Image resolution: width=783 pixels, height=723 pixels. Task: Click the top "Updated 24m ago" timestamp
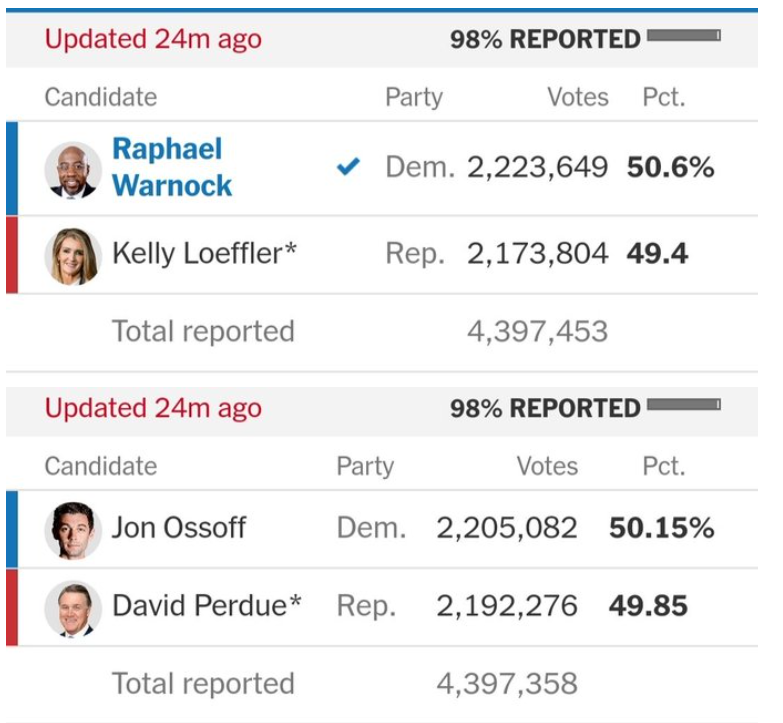point(153,39)
